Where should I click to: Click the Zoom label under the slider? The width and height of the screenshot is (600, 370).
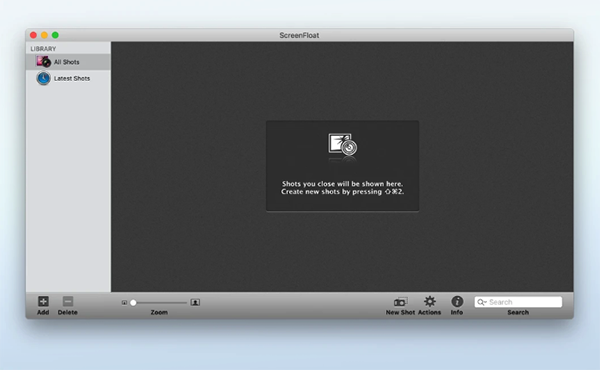point(159,312)
